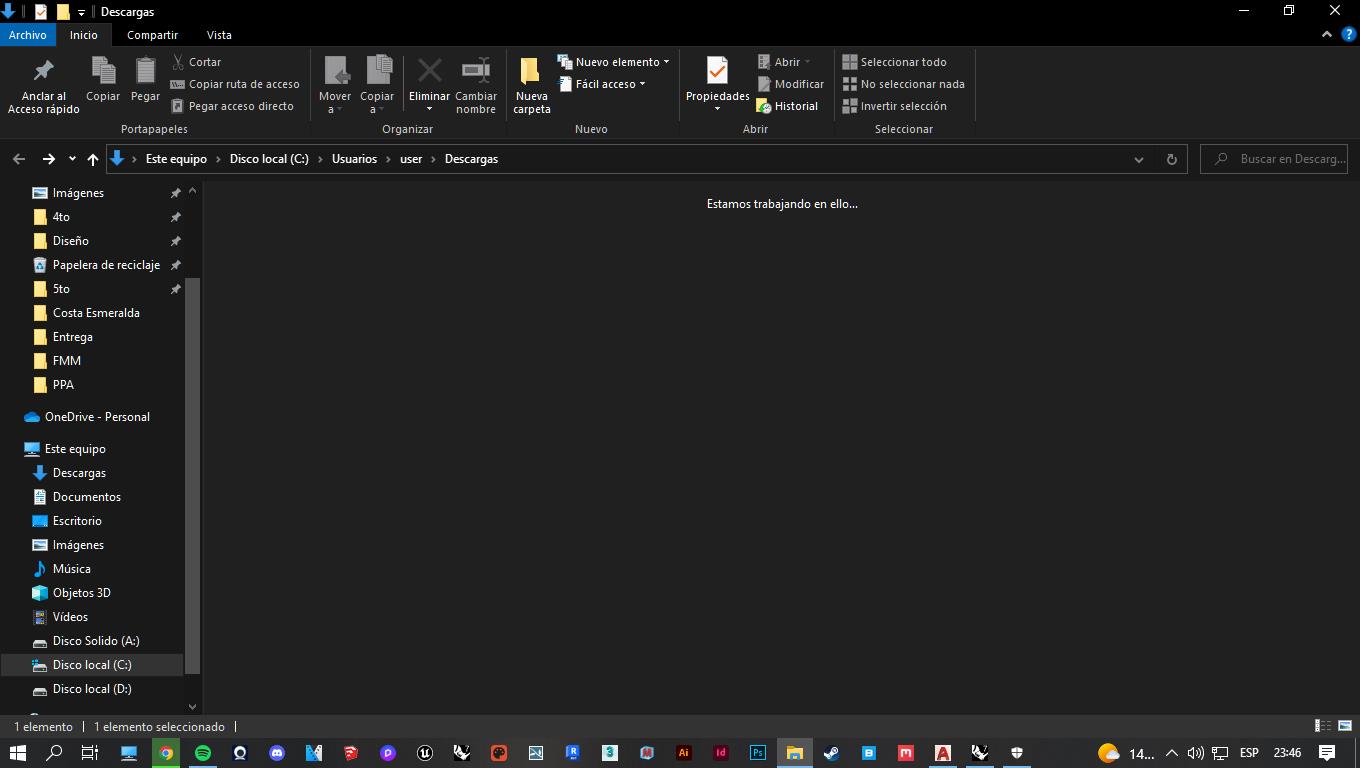Click the ribbon help question mark icon
1360x768 pixels.
coord(1347,34)
